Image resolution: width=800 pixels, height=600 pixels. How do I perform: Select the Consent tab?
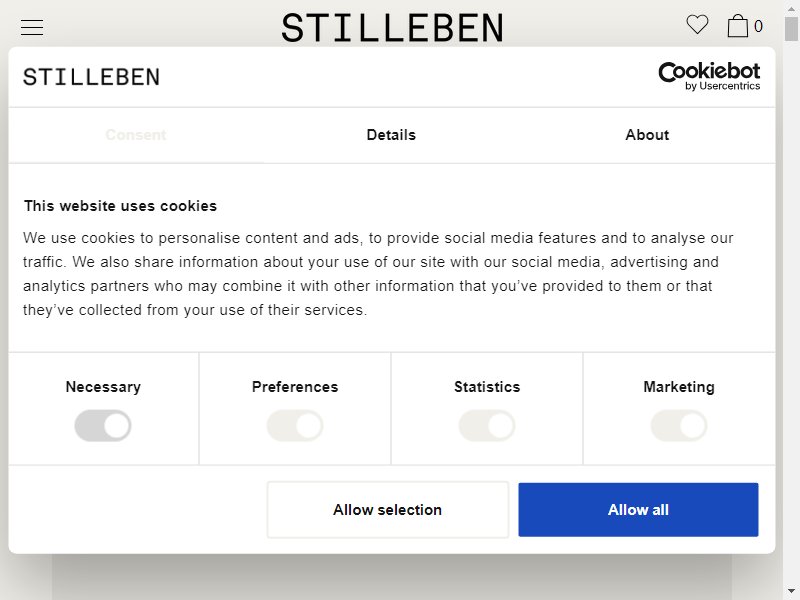click(136, 135)
